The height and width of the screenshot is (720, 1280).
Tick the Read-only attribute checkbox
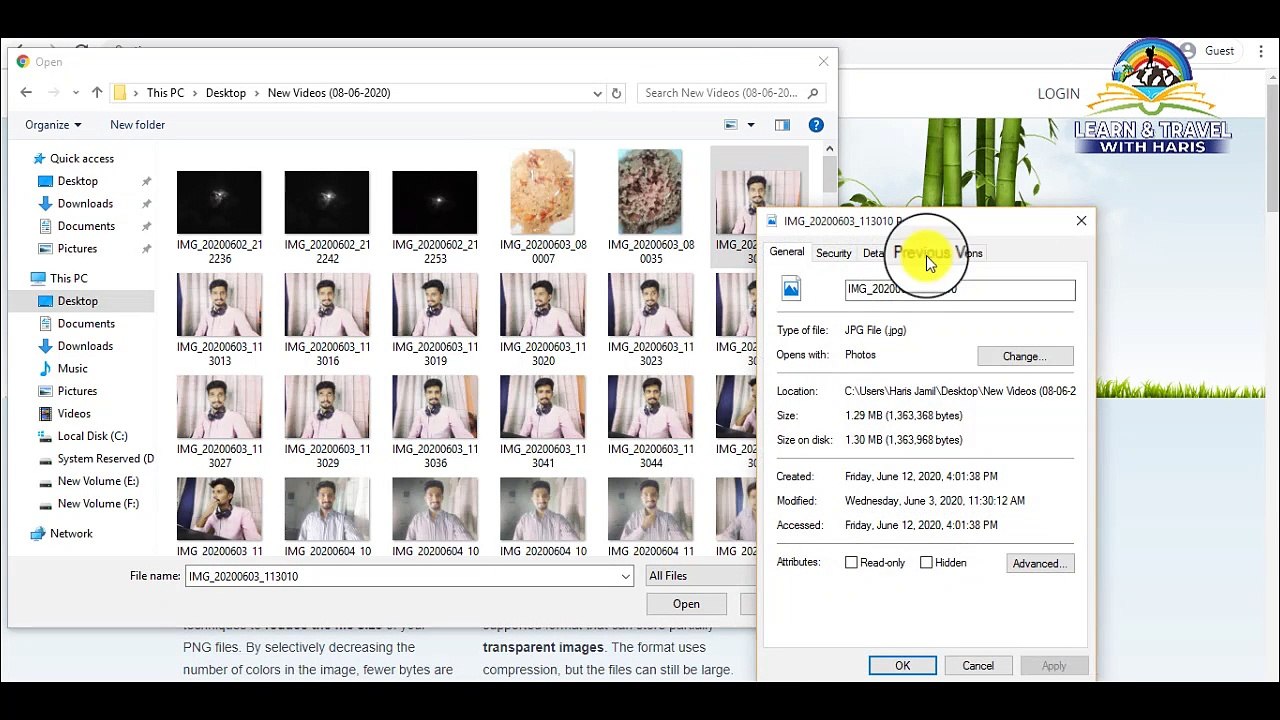pos(852,563)
